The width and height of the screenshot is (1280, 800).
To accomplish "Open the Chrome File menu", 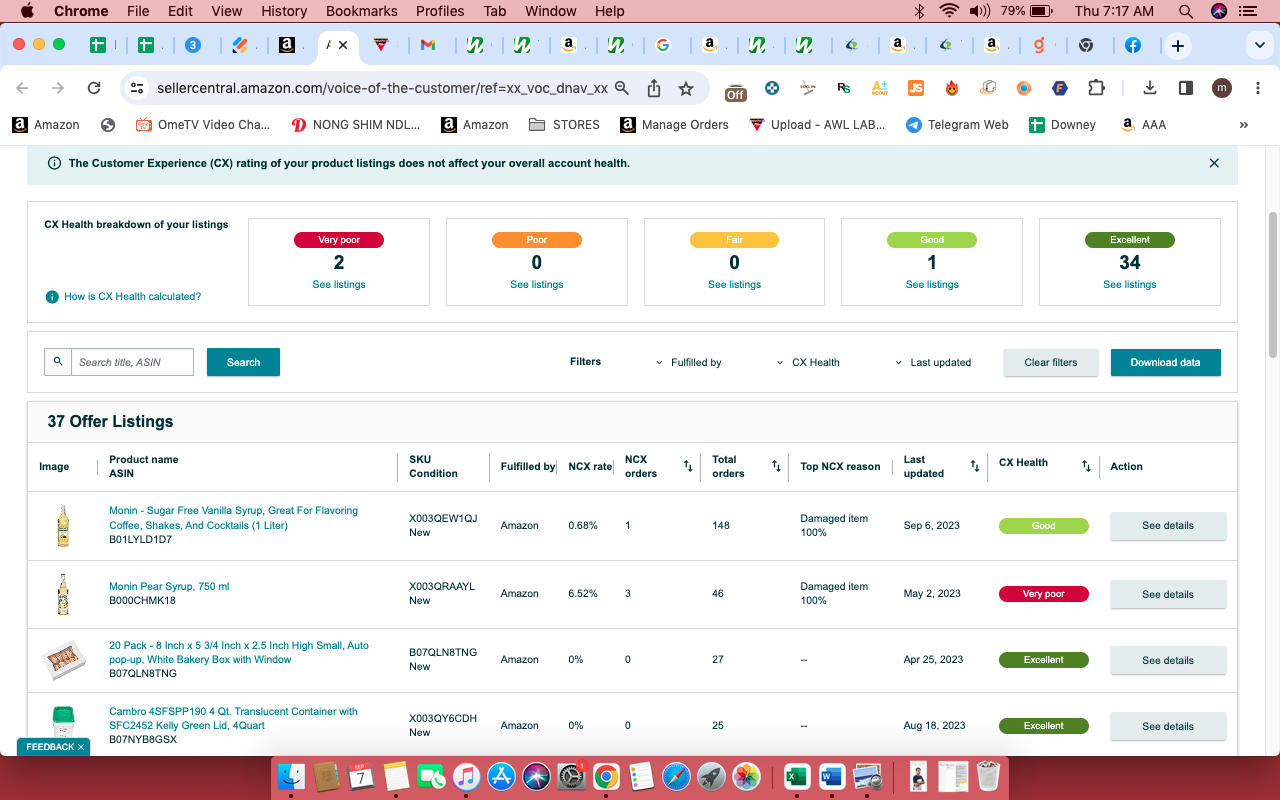I will point(138,11).
